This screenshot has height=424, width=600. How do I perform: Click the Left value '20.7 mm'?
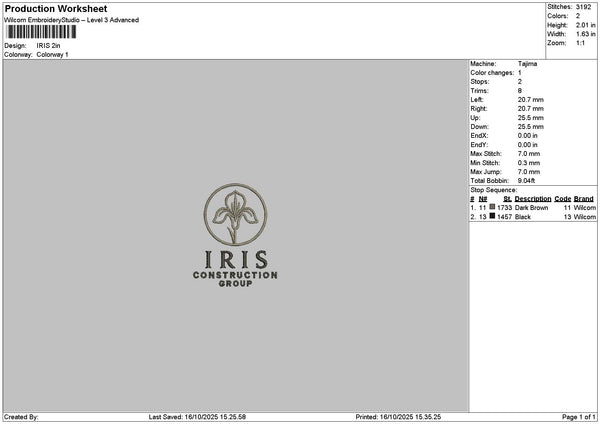(531, 100)
